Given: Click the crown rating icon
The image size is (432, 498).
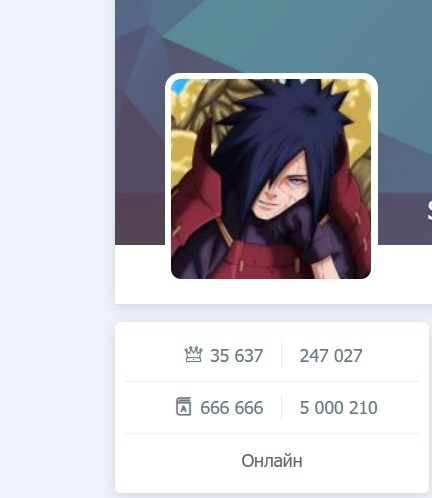Looking at the screenshot, I should tap(193, 354).
